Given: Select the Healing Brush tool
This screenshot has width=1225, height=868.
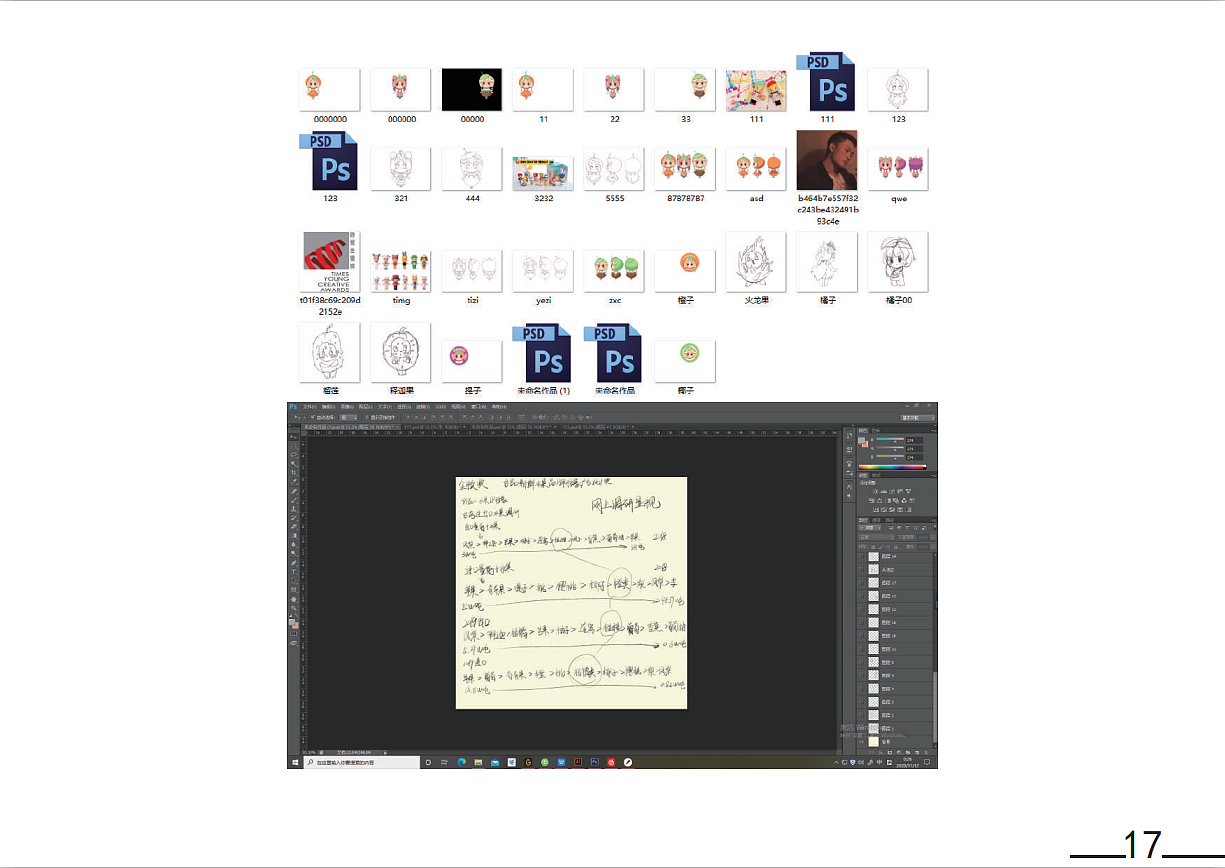Looking at the screenshot, I should click(294, 491).
